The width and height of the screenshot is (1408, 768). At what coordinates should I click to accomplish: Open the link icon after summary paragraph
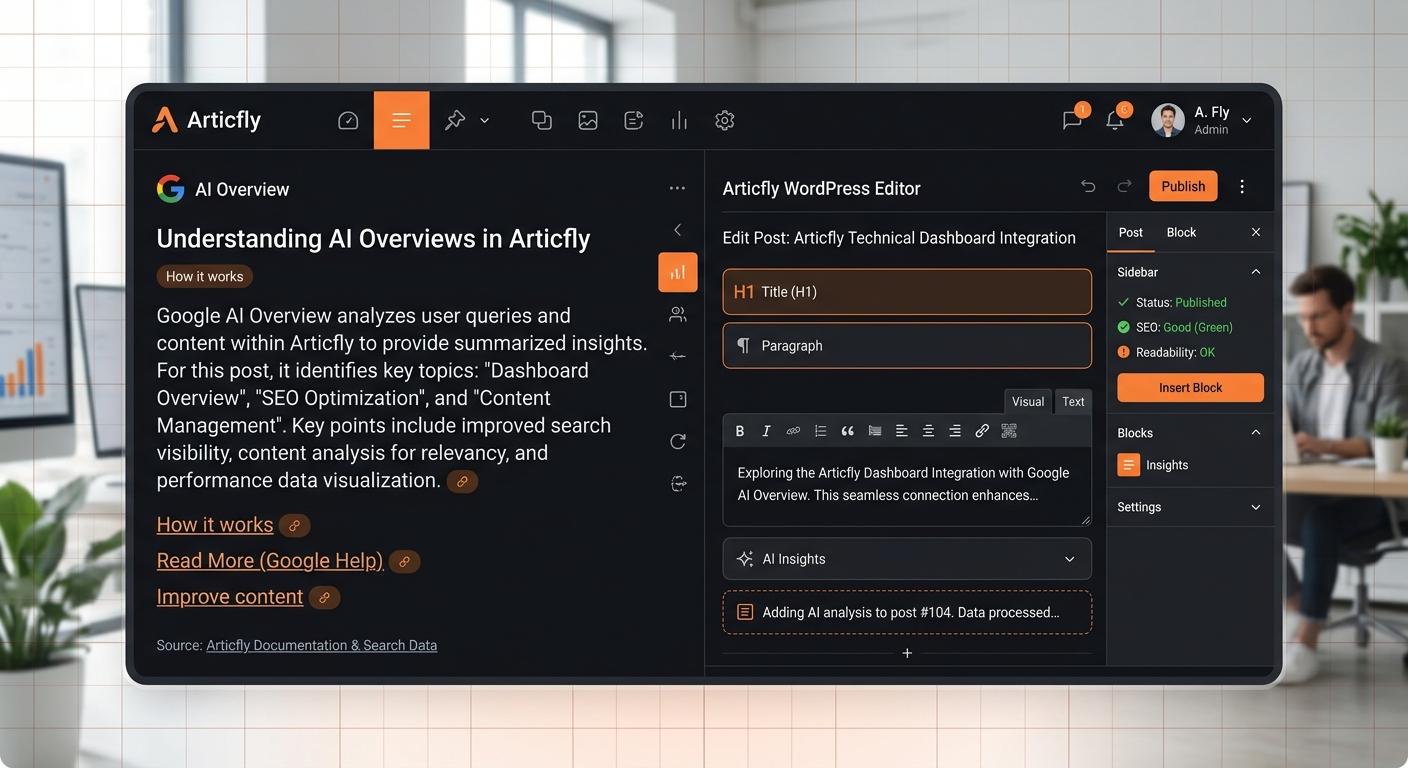(462, 481)
